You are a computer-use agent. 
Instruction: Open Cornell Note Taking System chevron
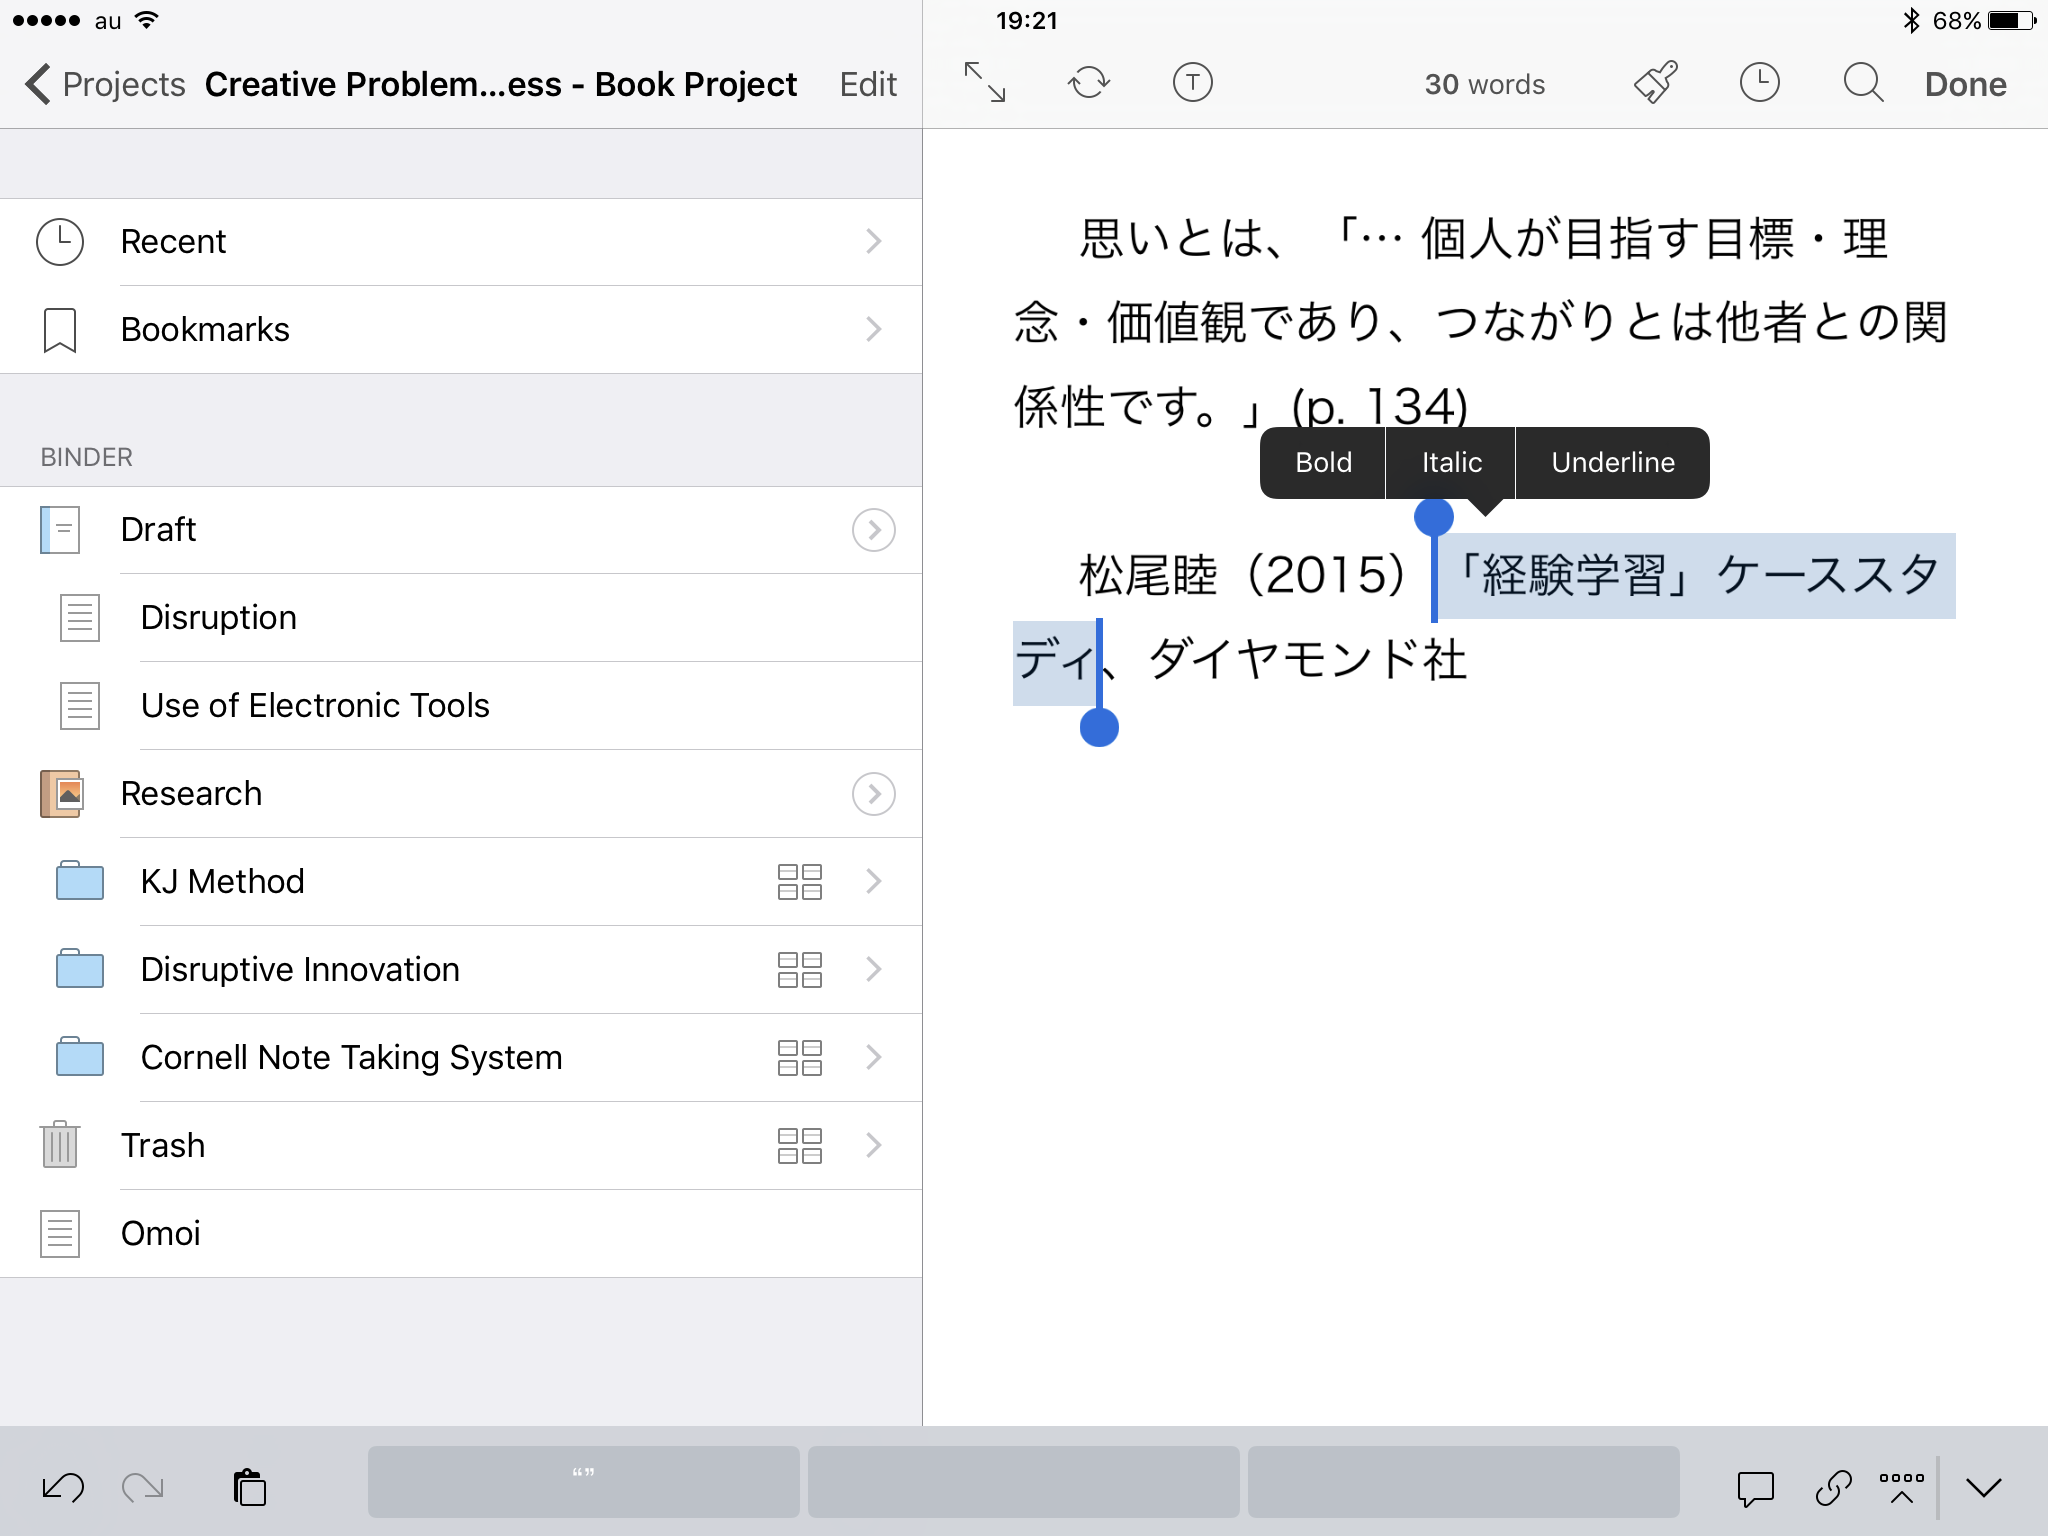(x=874, y=1057)
